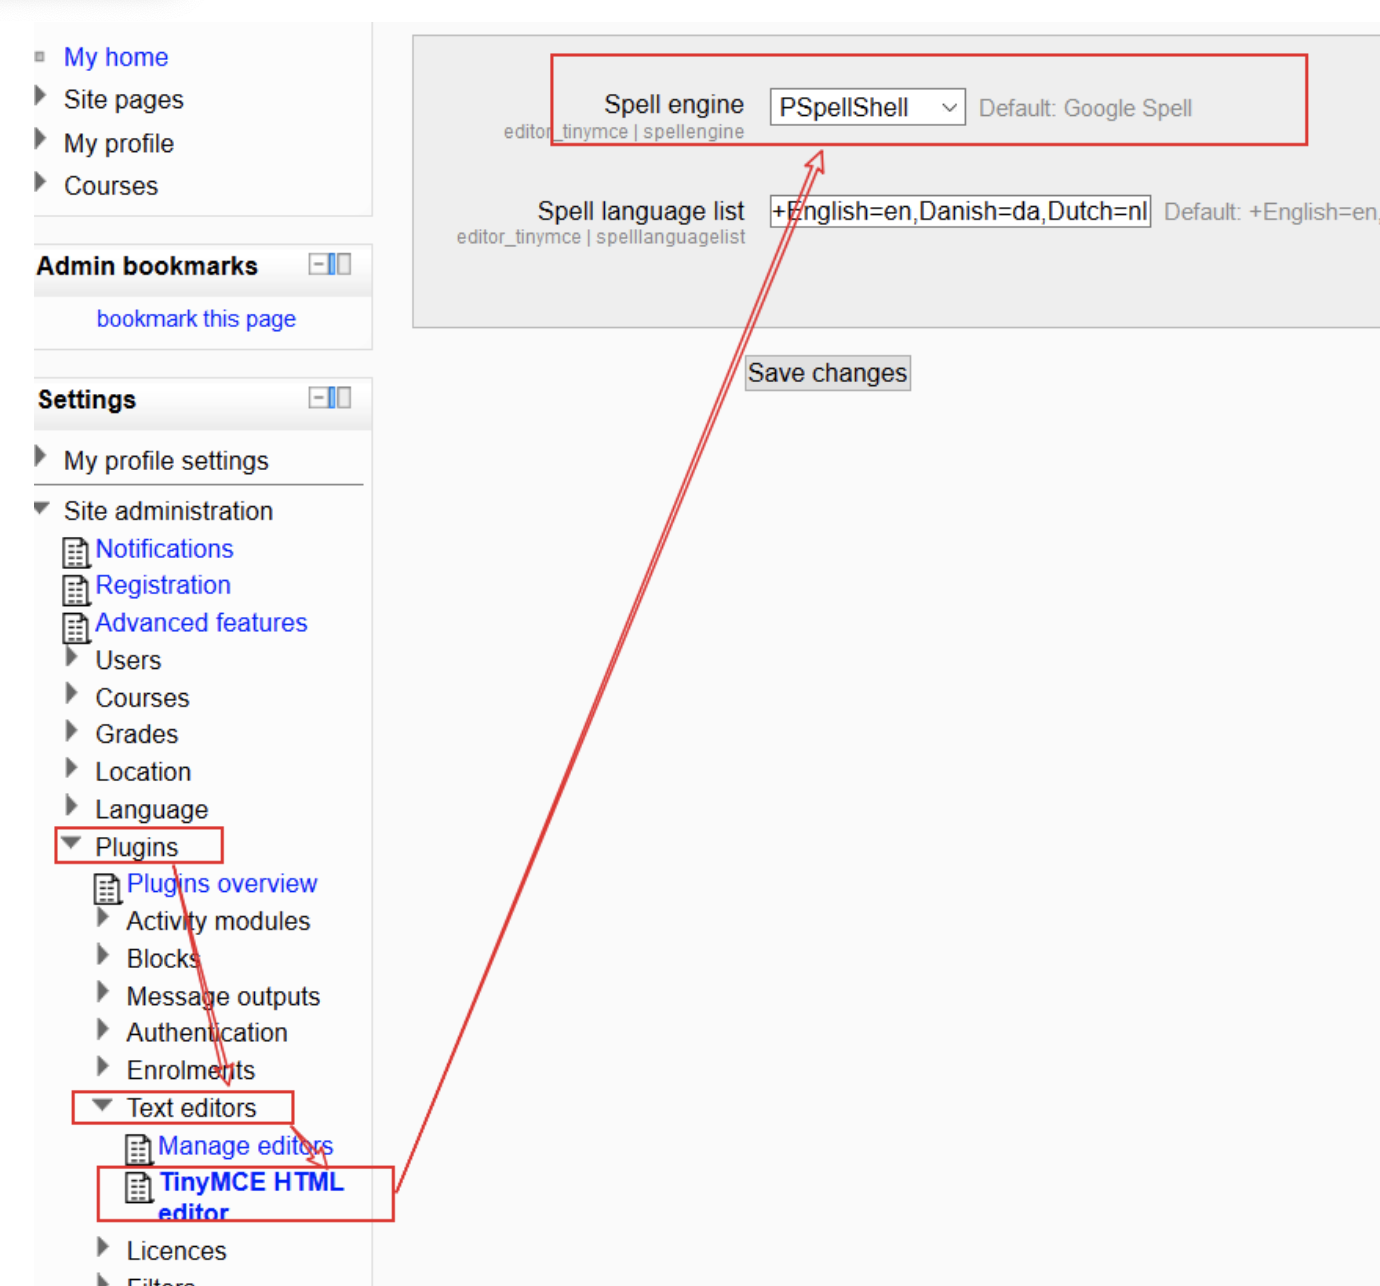Click the Advanced features page icon

76,627
